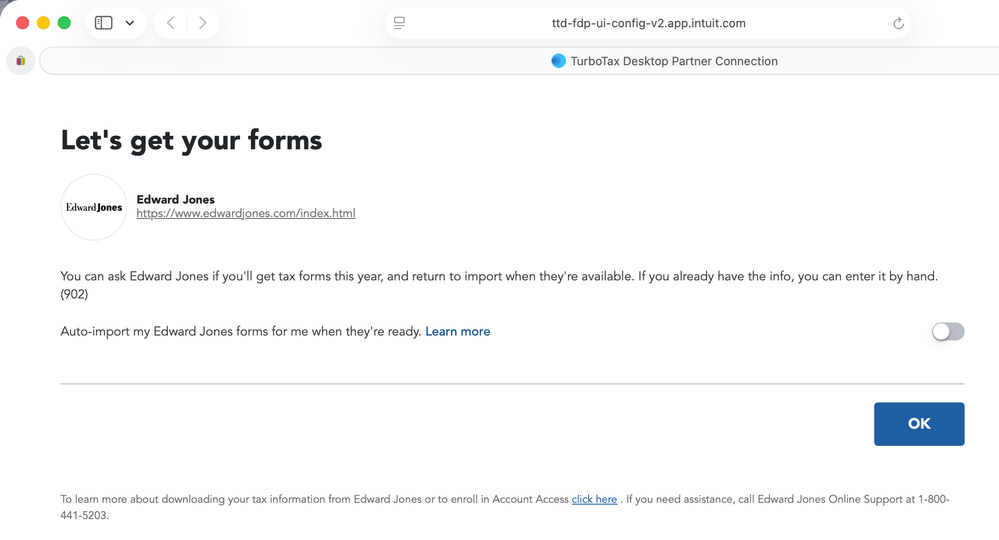999x540 pixels.
Task: Minimize the window with yellow button
Action: tap(43, 23)
